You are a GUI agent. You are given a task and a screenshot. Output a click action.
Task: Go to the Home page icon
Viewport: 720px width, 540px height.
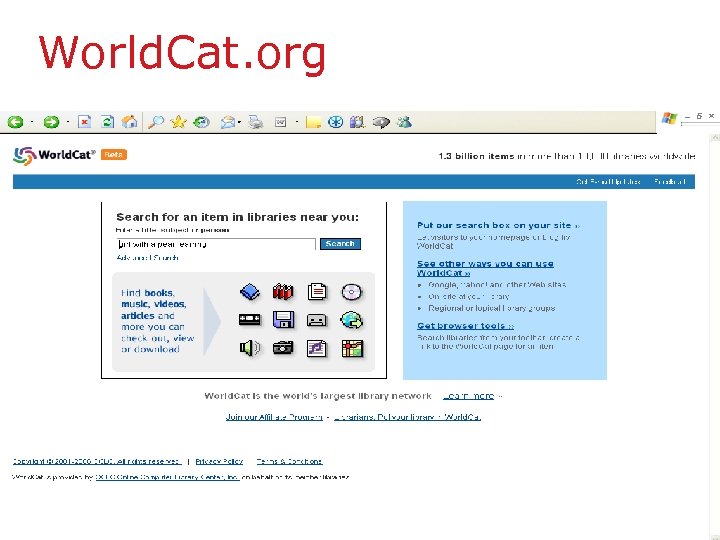(129, 122)
